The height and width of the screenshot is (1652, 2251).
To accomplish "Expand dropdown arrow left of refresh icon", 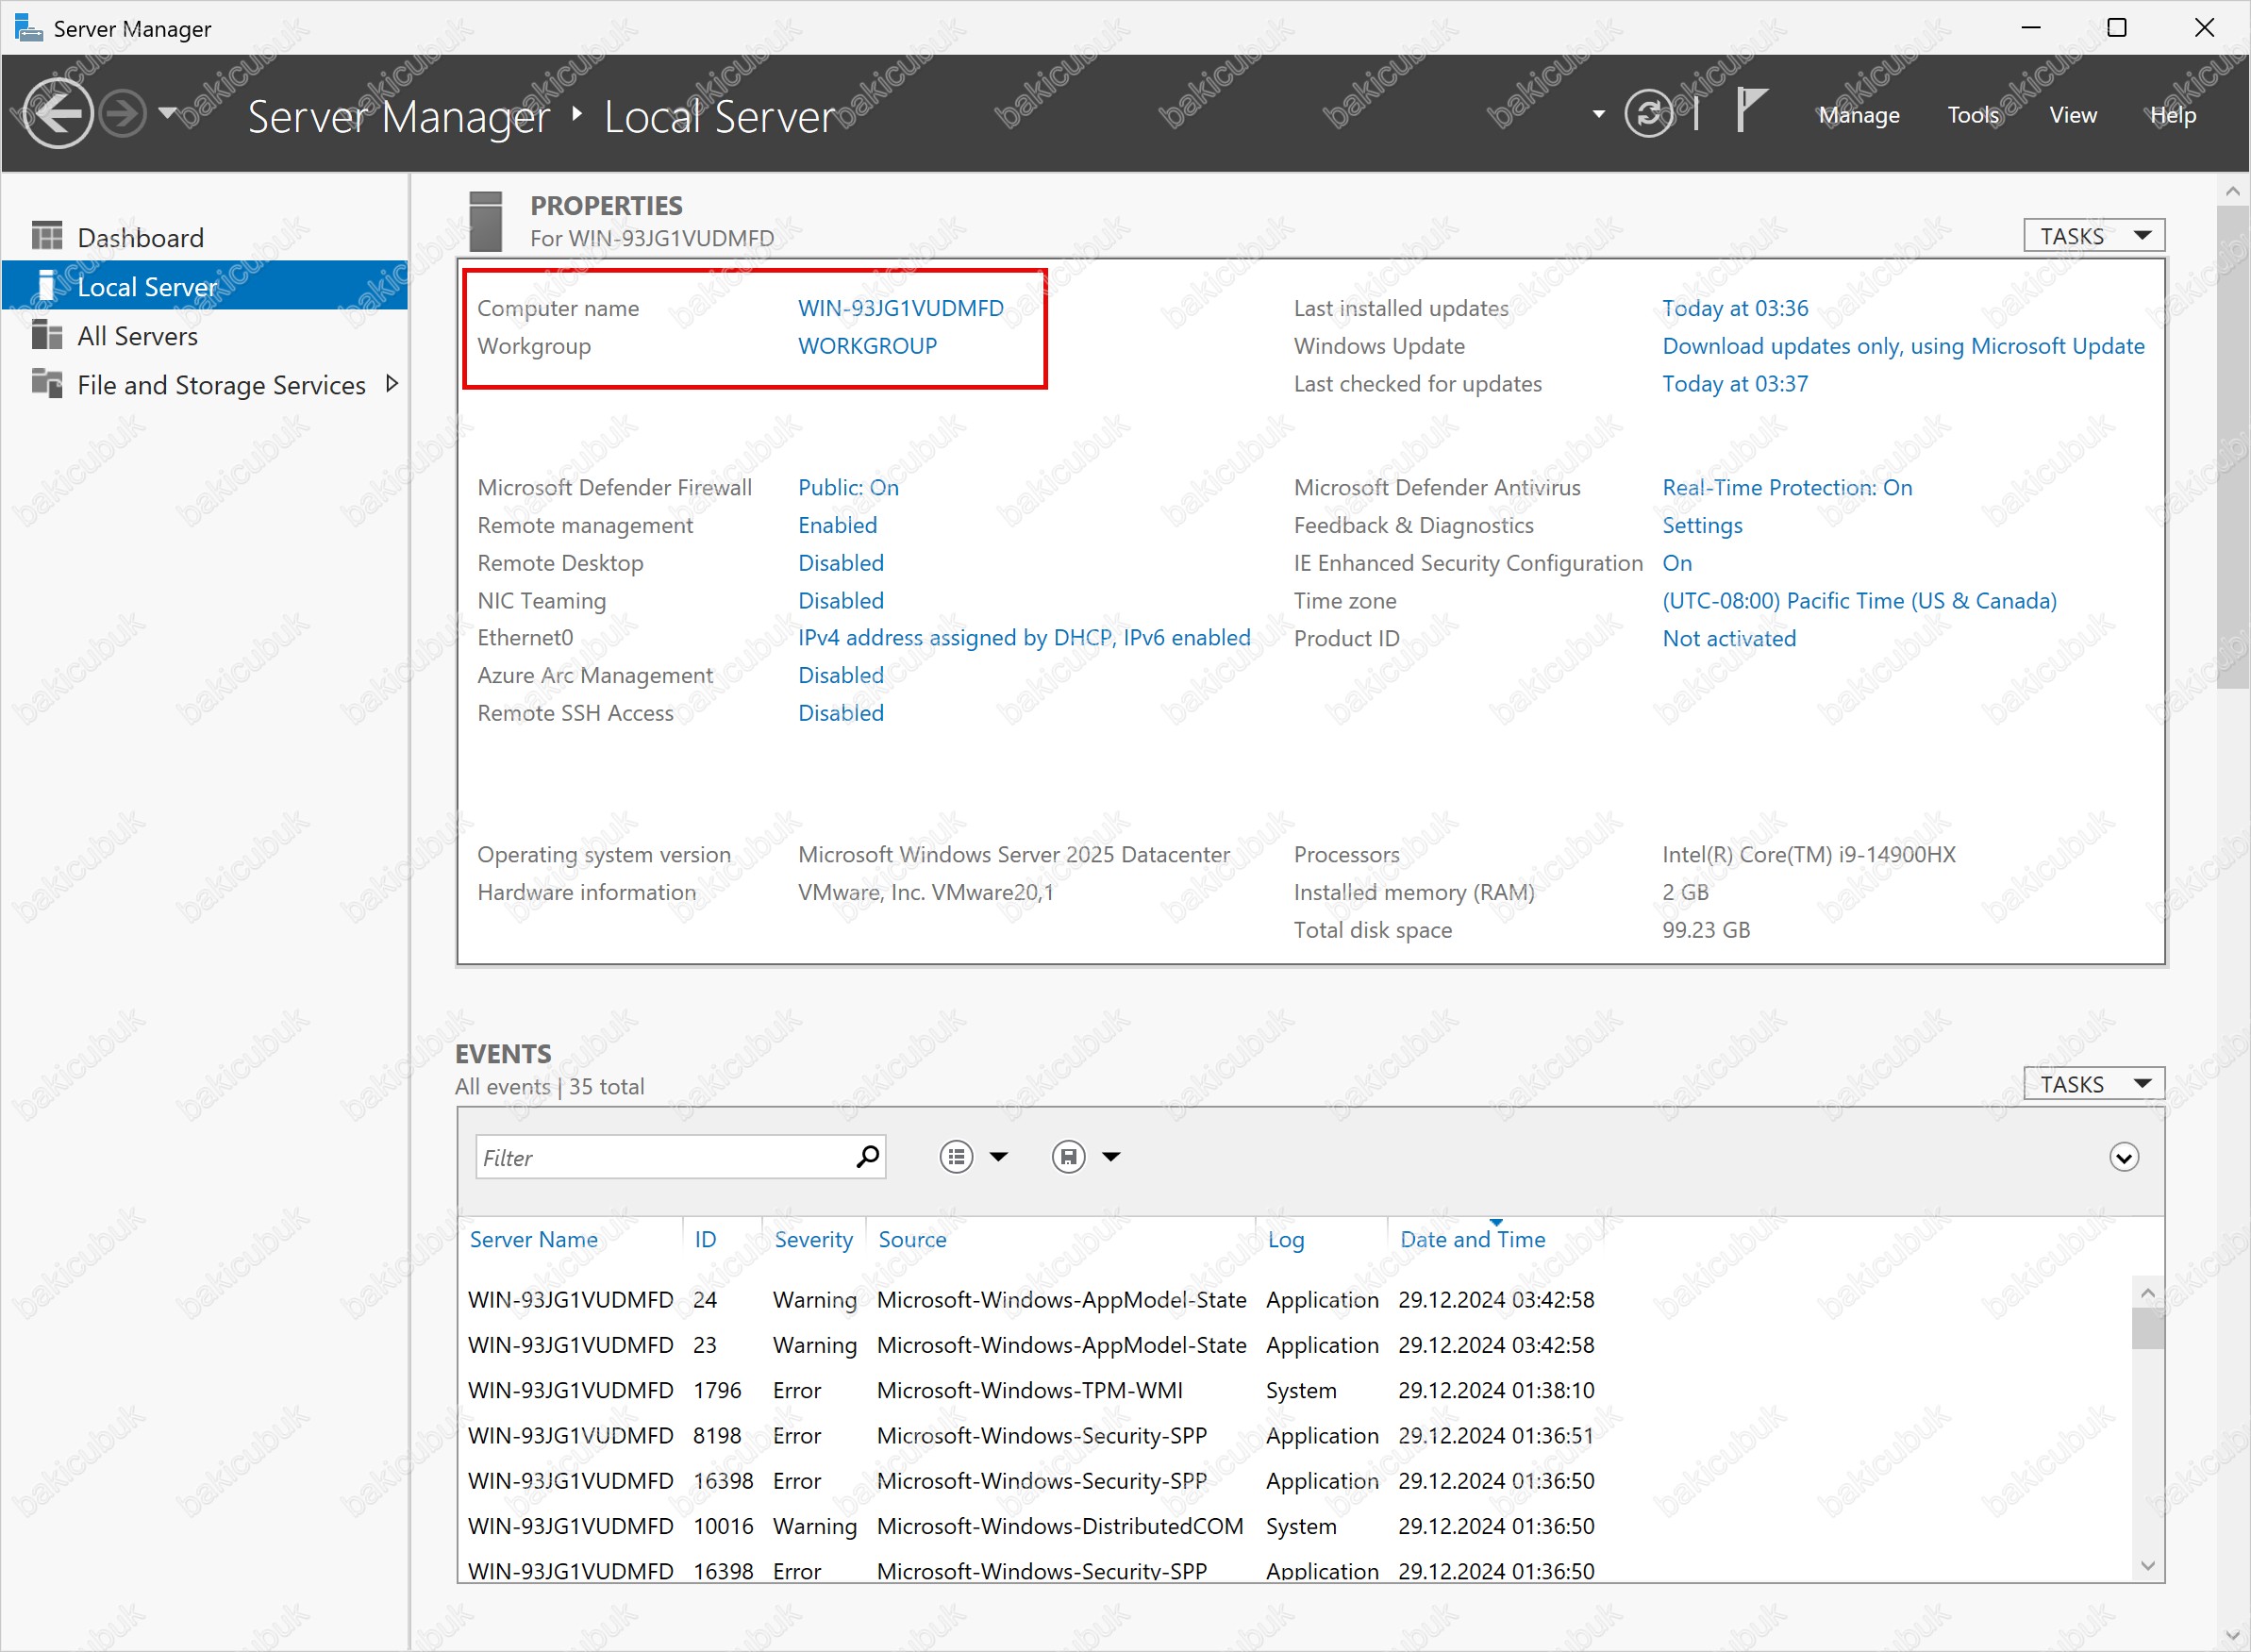I will click(1599, 114).
